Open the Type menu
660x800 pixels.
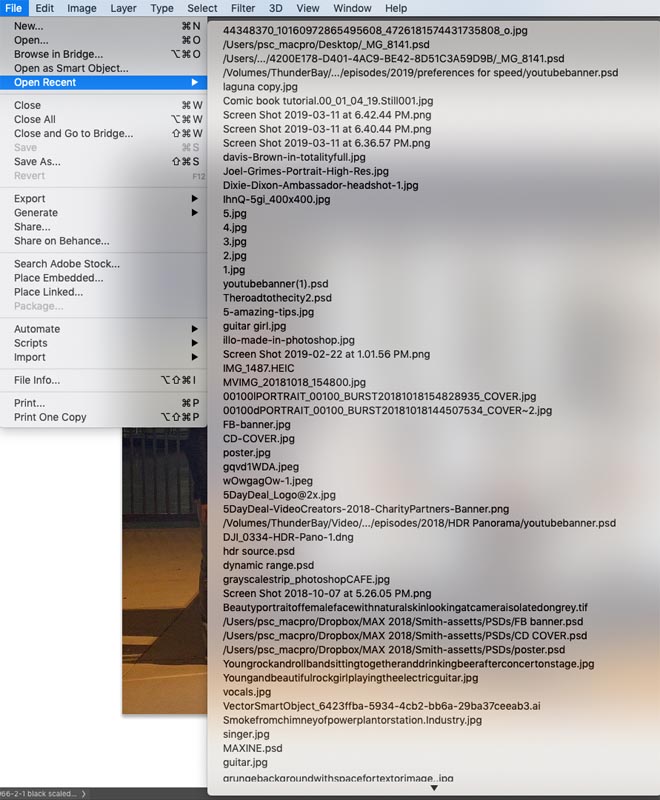click(162, 8)
